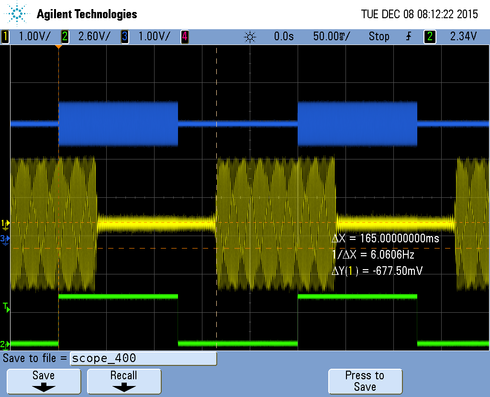Click the 2.34V trigger level value
Viewport: 490px width, 397px height.
point(463,36)
